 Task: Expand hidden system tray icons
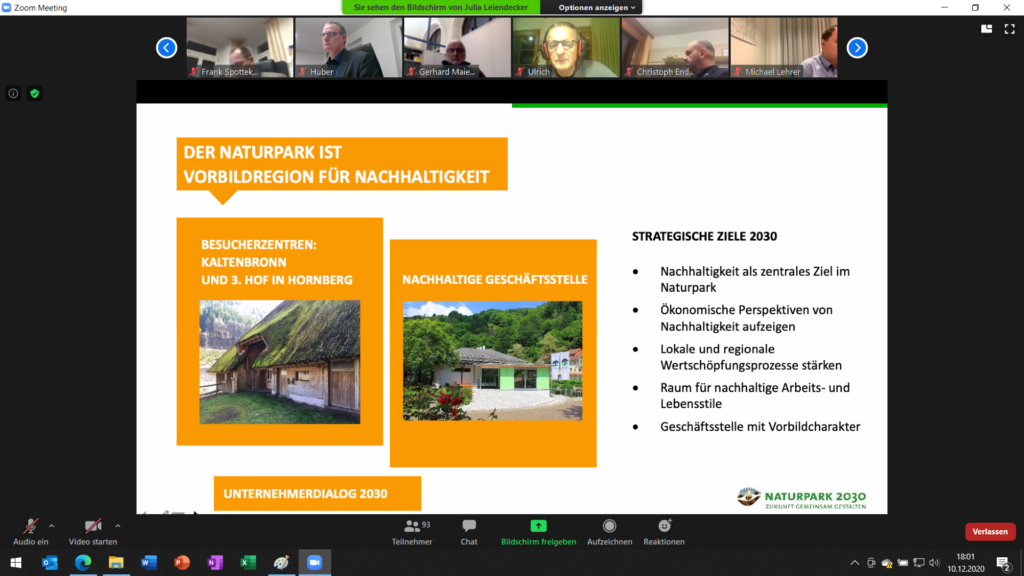(x=855, y=563)
